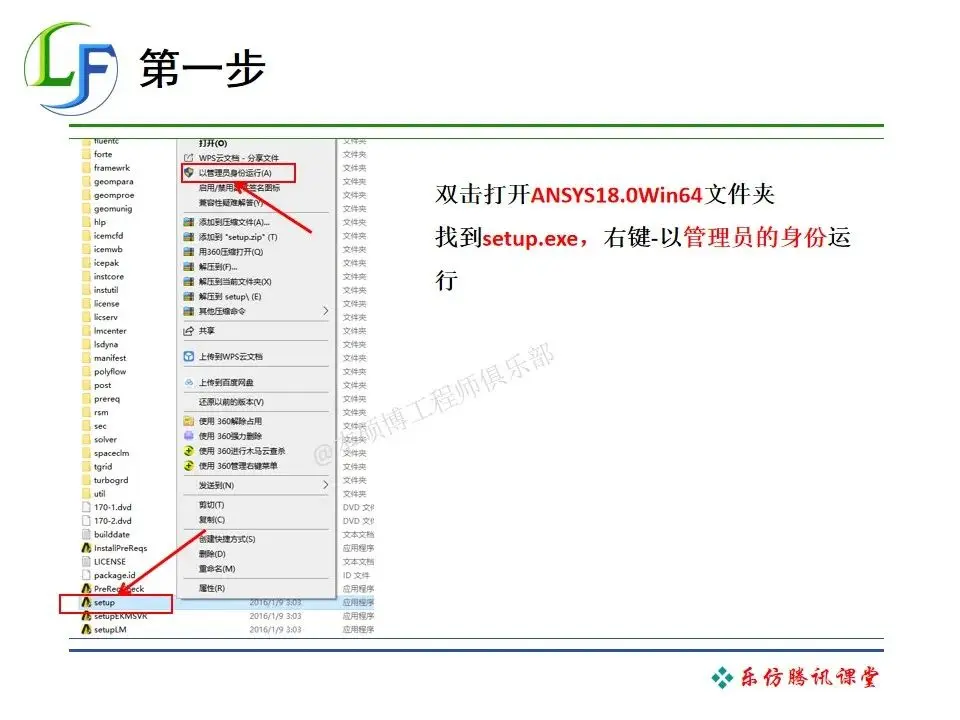The height and width of the screenshot is (720, 960).
Task: Choose 解压到 setup\ (E) menu entry
Action: point(230,296)
